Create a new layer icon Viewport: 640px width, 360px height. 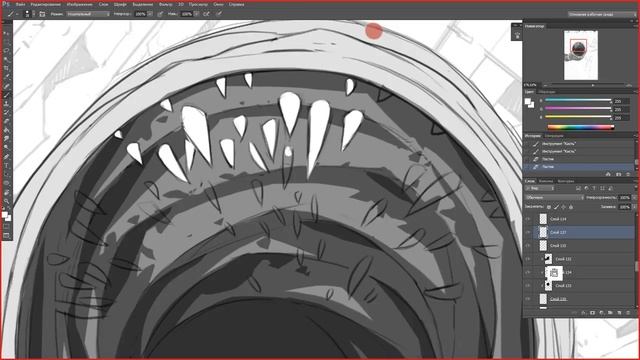(x=619, y=313)
